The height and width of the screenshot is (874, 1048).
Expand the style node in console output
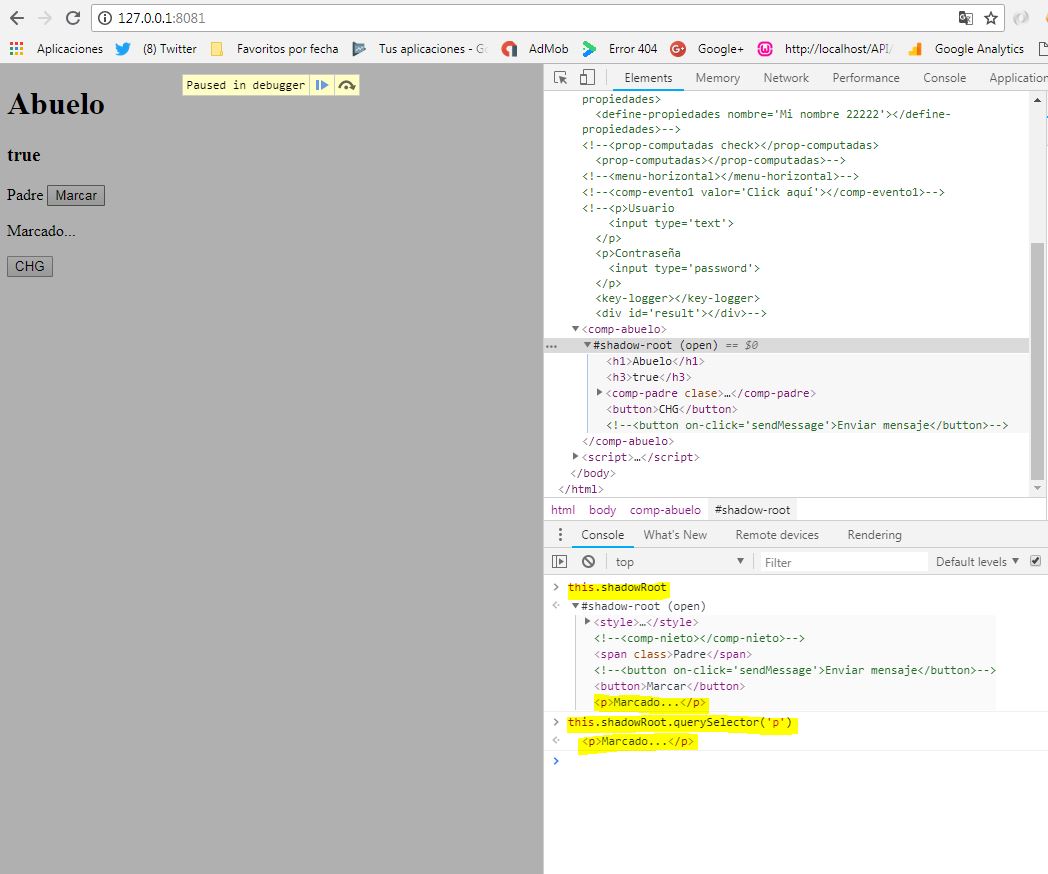pos(587,622)
